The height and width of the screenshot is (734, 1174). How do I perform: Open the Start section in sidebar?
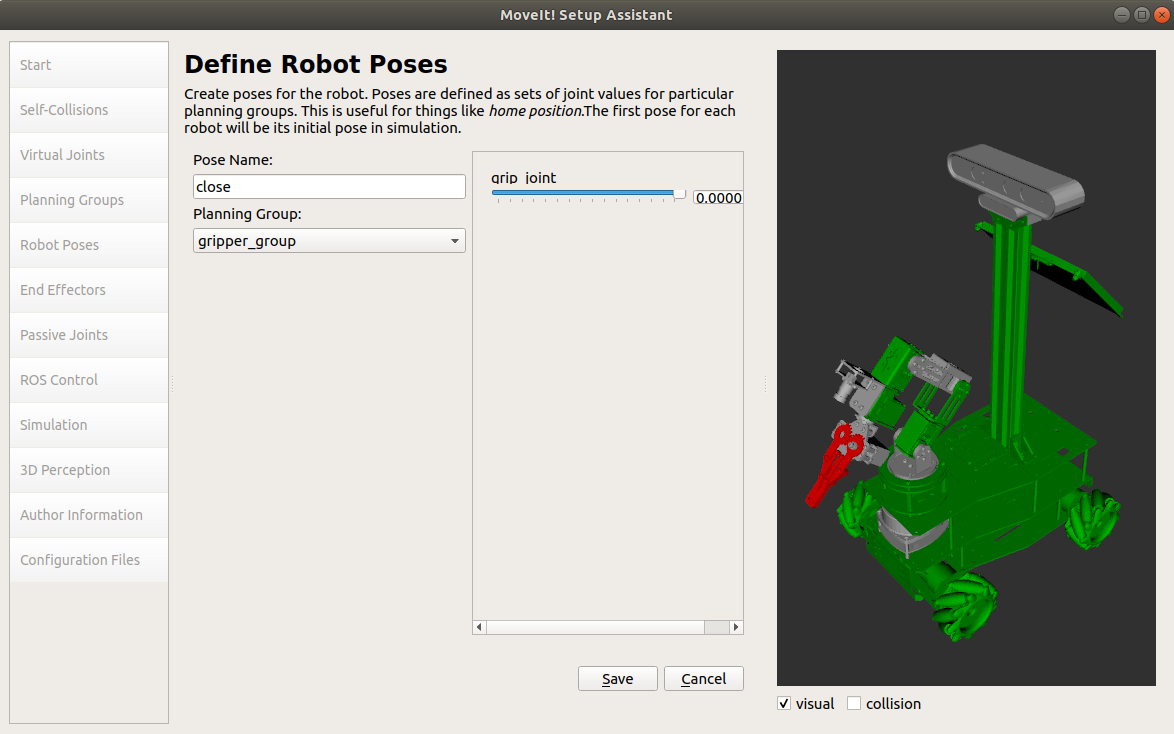[89, 65]
